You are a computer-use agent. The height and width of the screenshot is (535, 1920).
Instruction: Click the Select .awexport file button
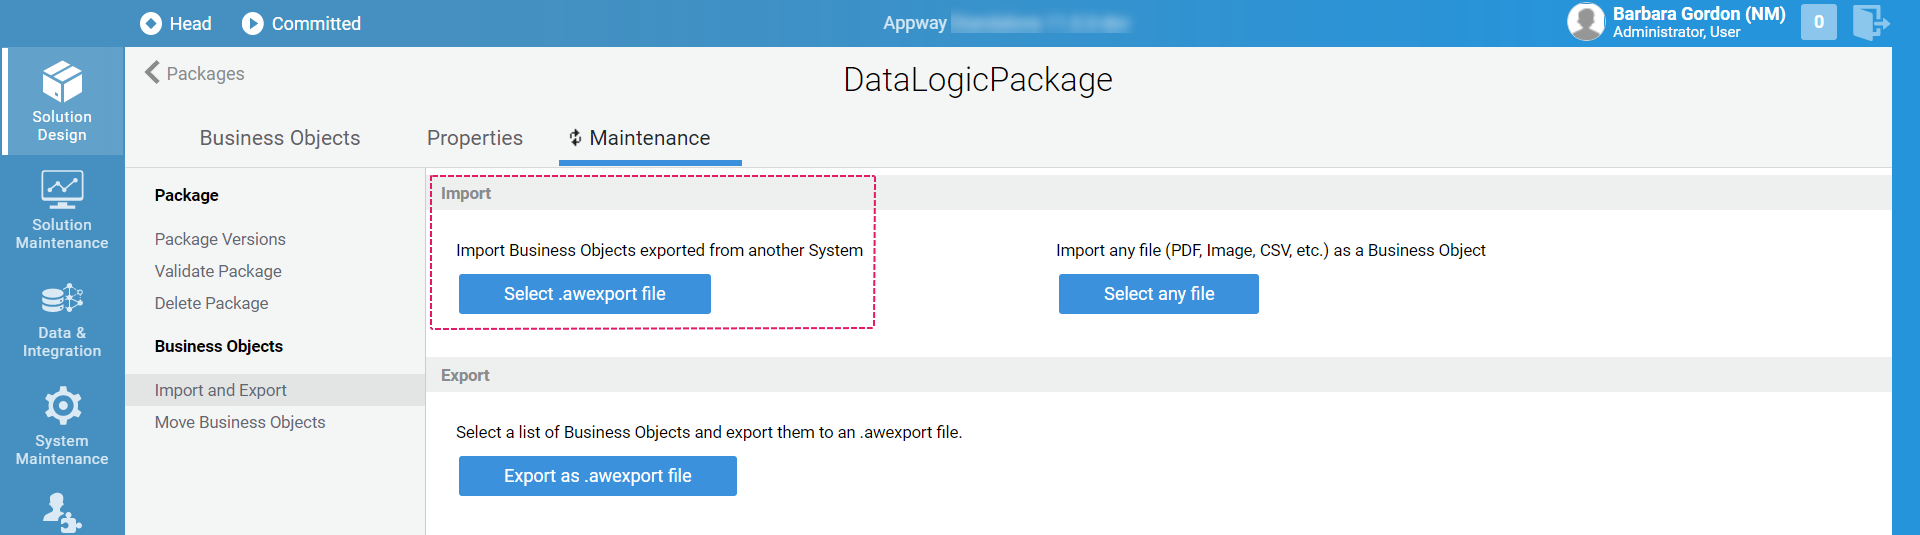click(585, 294)
